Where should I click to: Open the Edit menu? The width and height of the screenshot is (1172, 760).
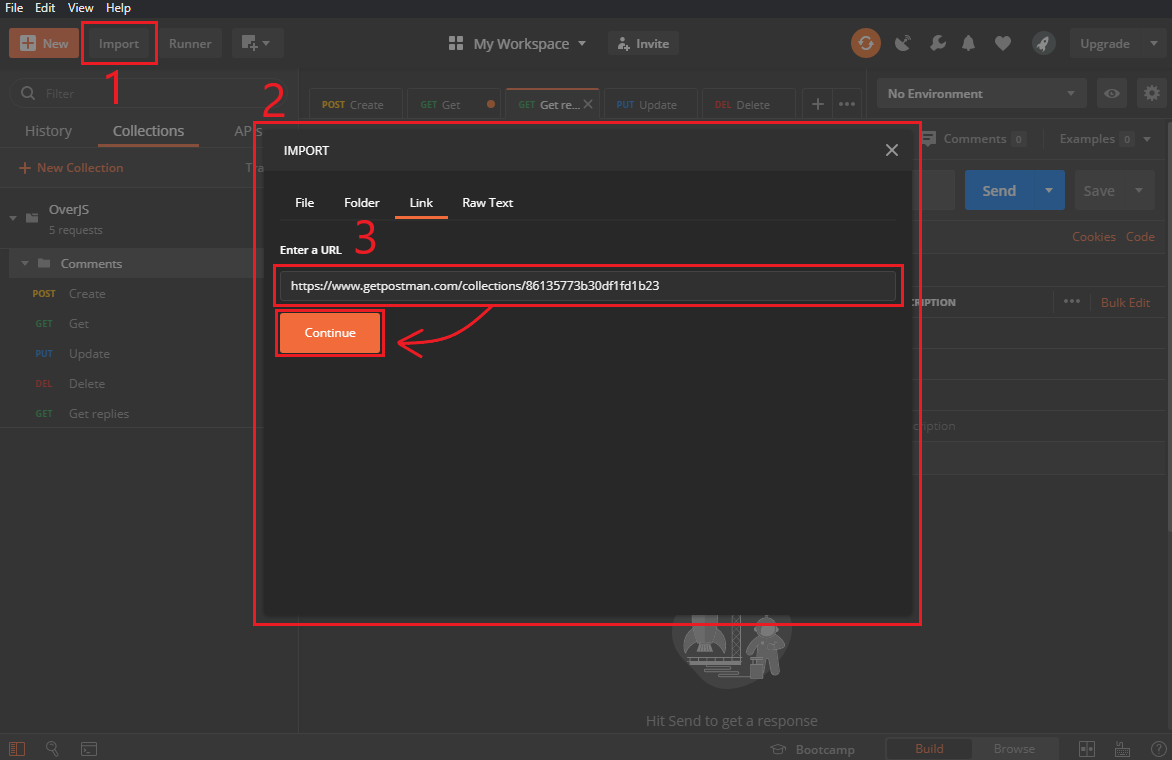[45, 7]
